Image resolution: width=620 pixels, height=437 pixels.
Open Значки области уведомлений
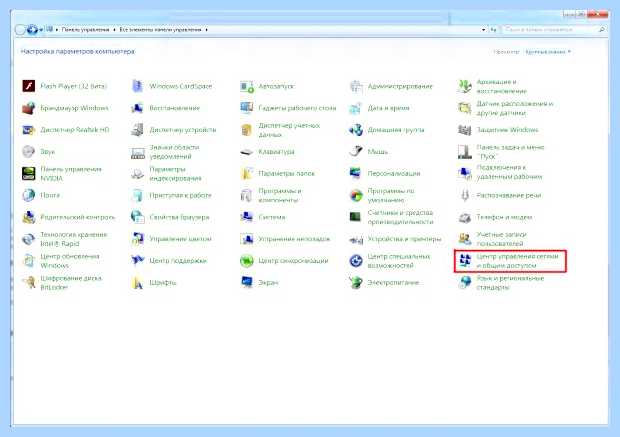(165, 152)
